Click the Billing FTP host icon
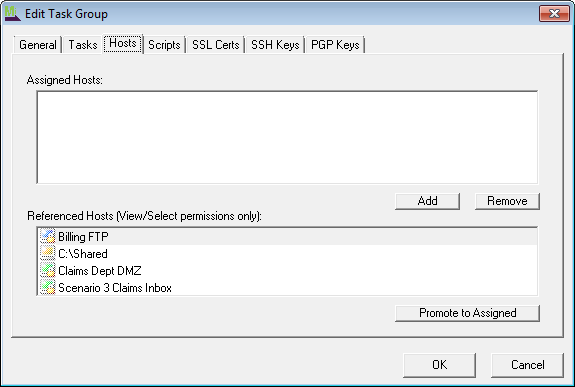 [x=48, y=236]
